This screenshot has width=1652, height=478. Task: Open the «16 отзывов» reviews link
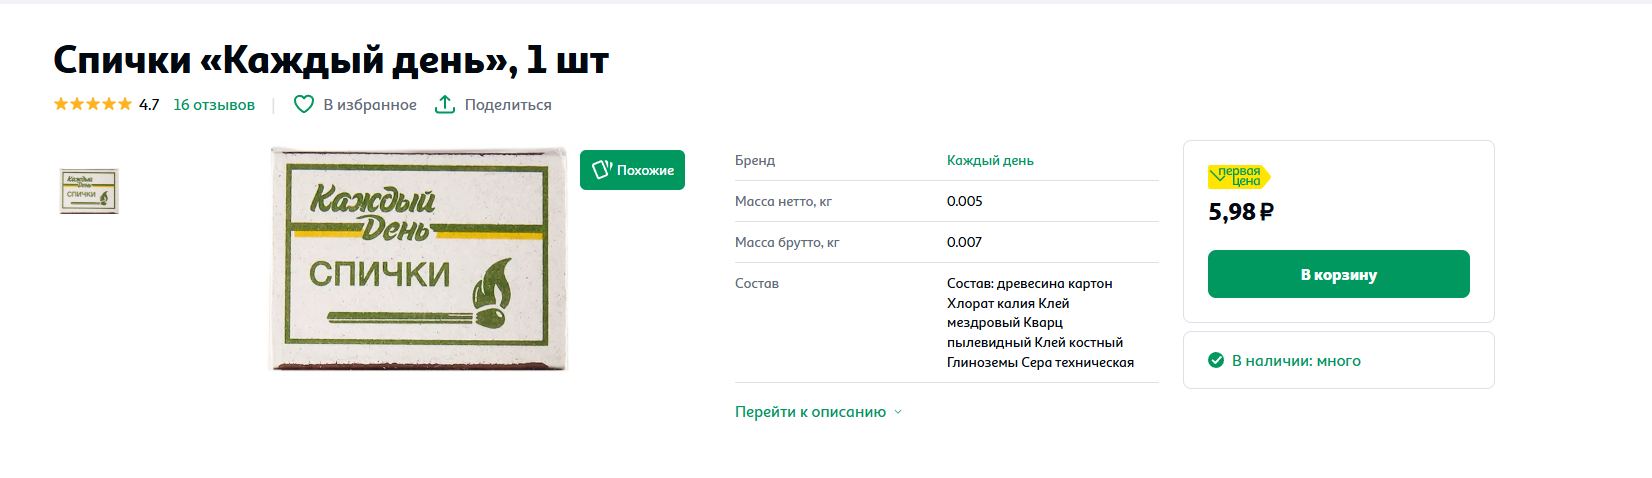coord(214,105)
